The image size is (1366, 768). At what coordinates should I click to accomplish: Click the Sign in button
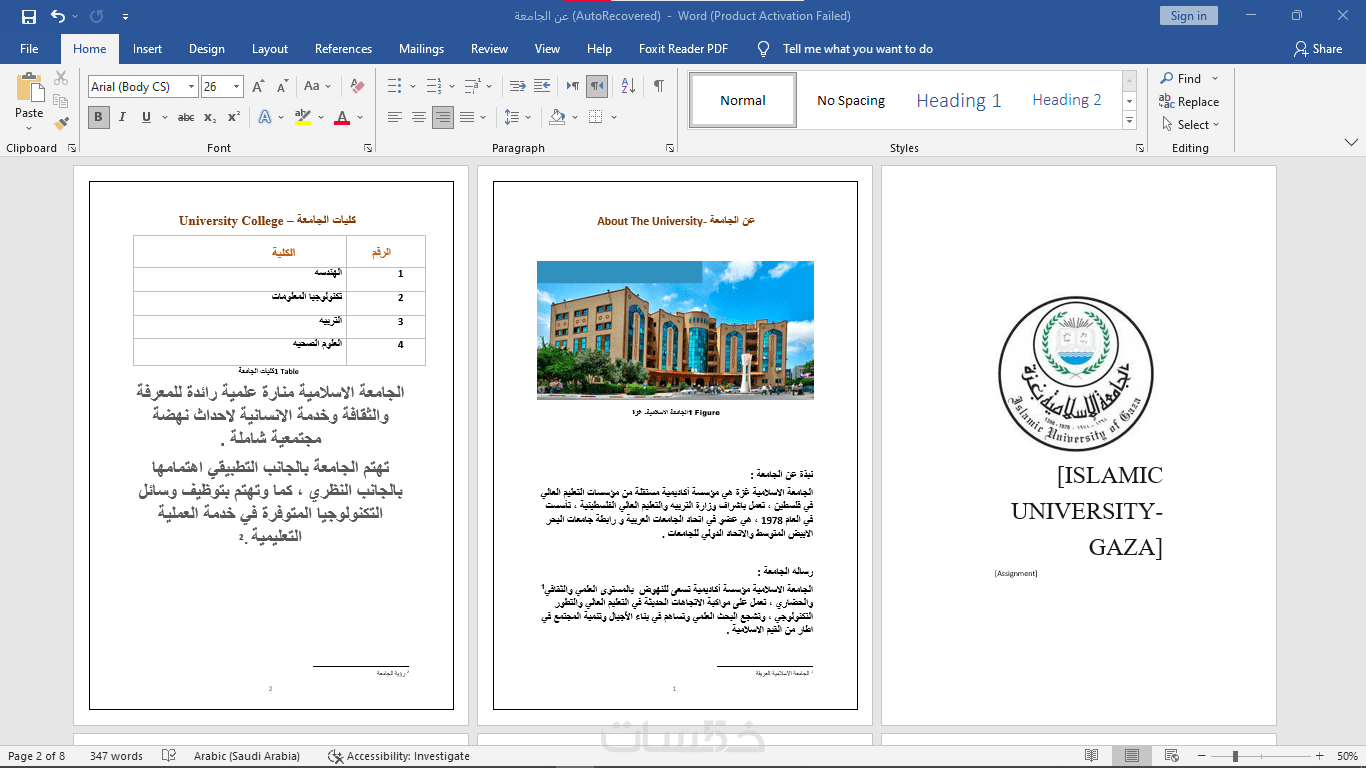click(x=1188, y=16)
